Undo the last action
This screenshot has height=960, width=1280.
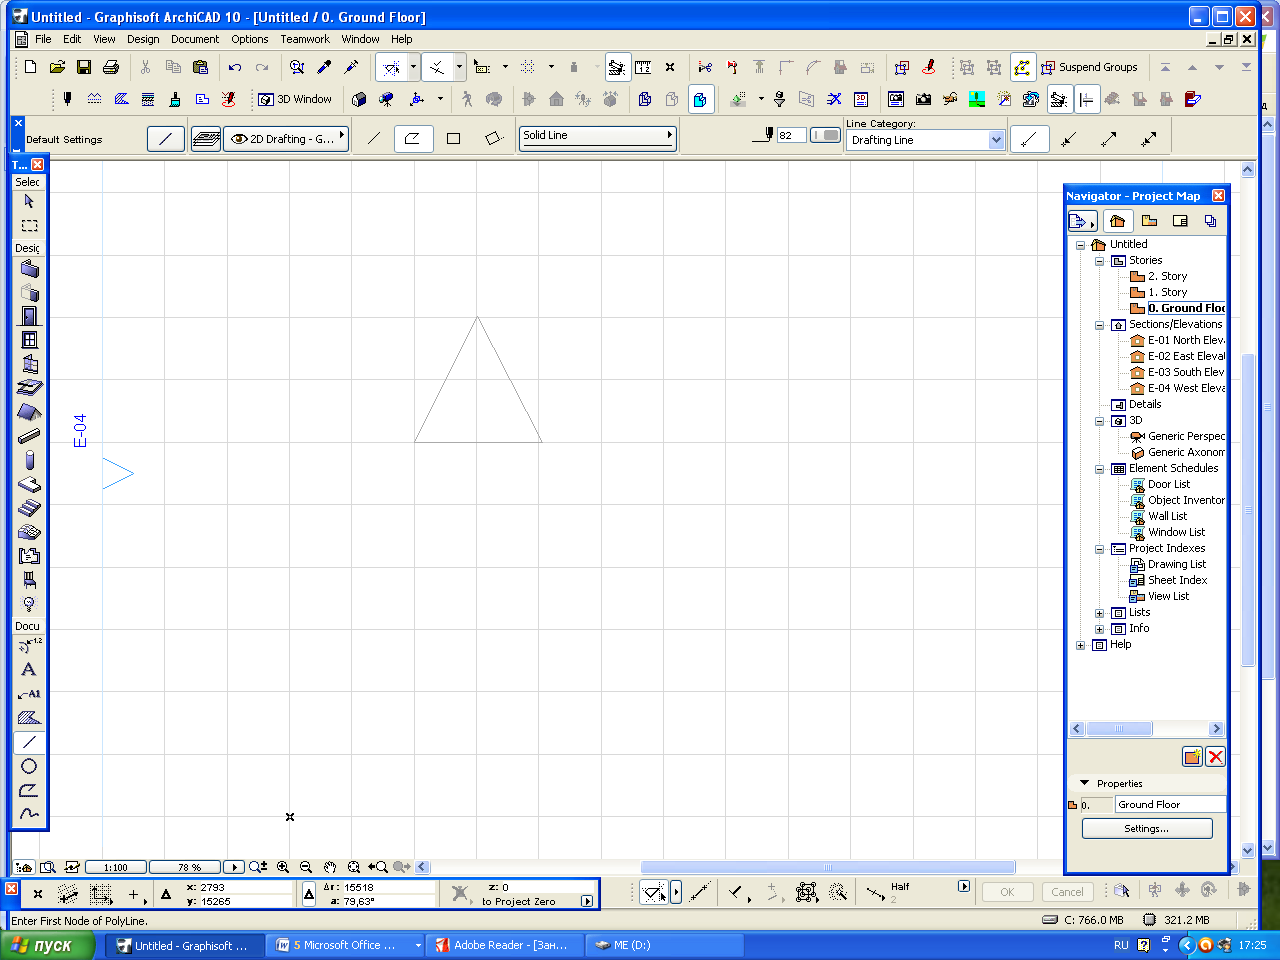(x=235, y=67)
